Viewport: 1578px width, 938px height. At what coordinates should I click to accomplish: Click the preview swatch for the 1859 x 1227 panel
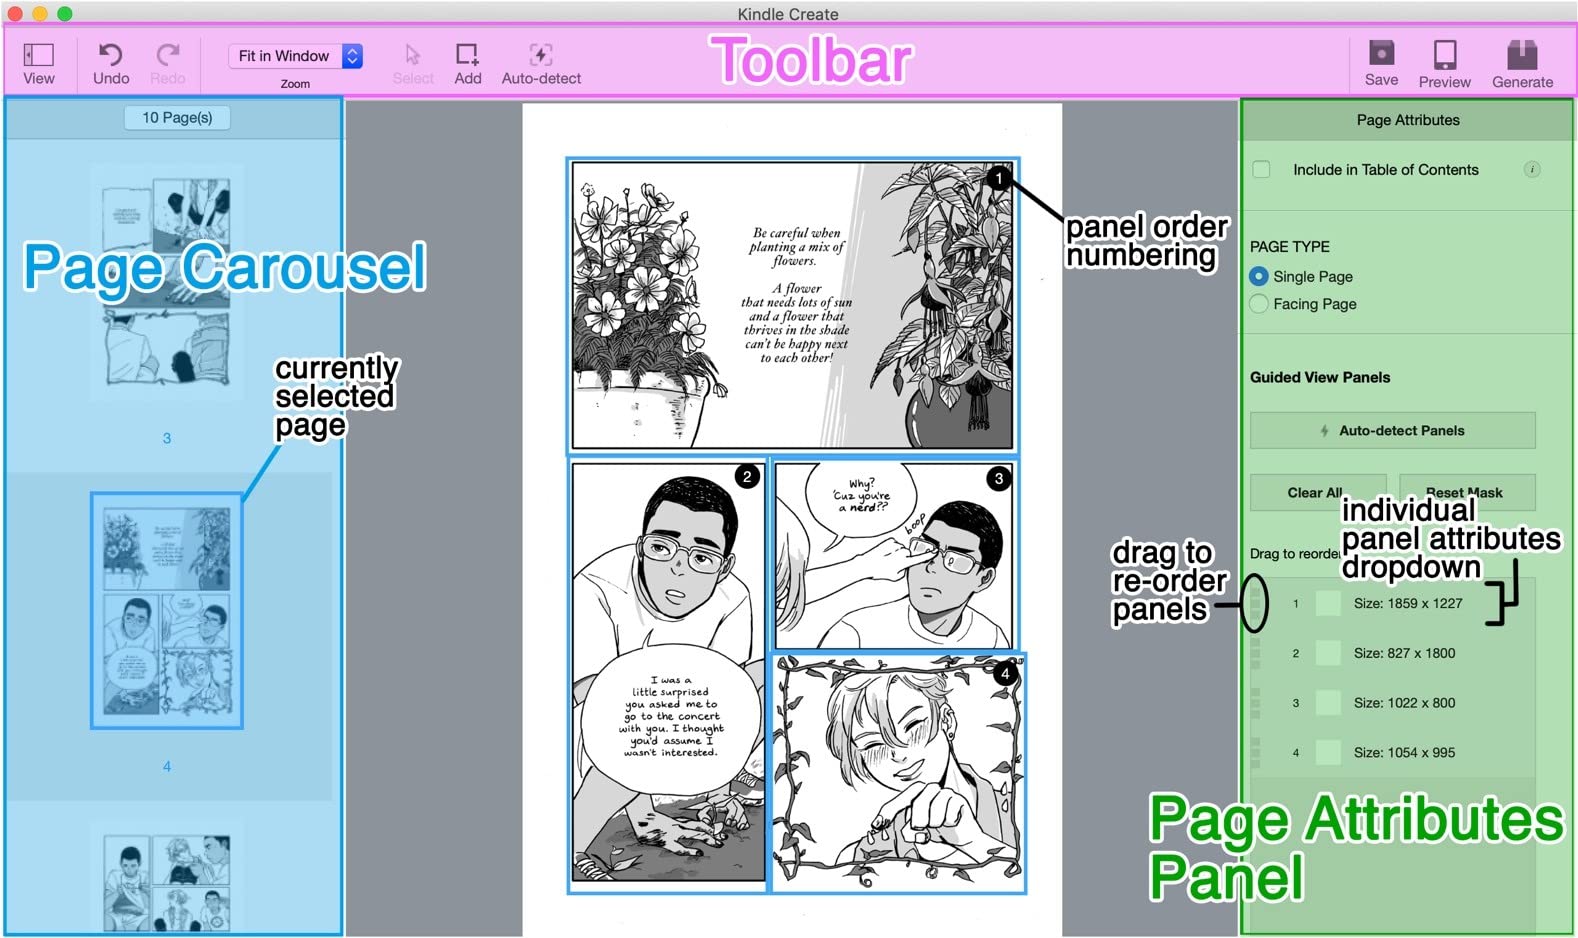click(1328, 603)
